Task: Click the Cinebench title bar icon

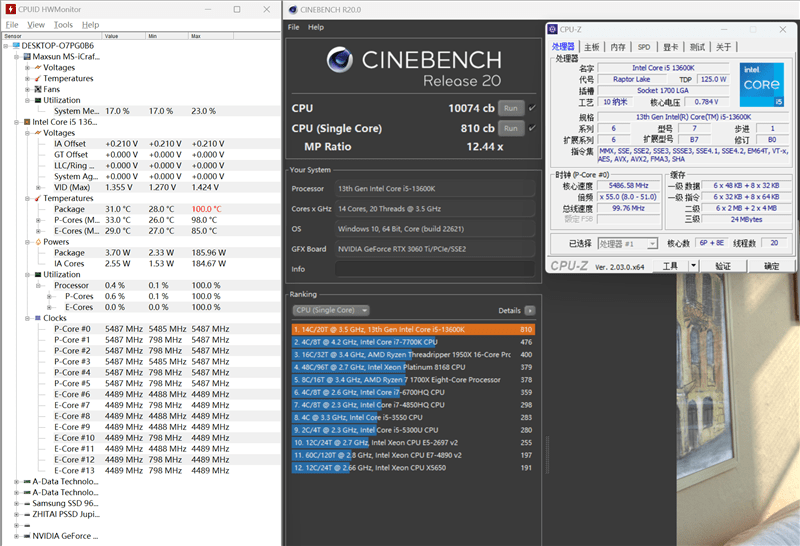Action: (293, 10)
